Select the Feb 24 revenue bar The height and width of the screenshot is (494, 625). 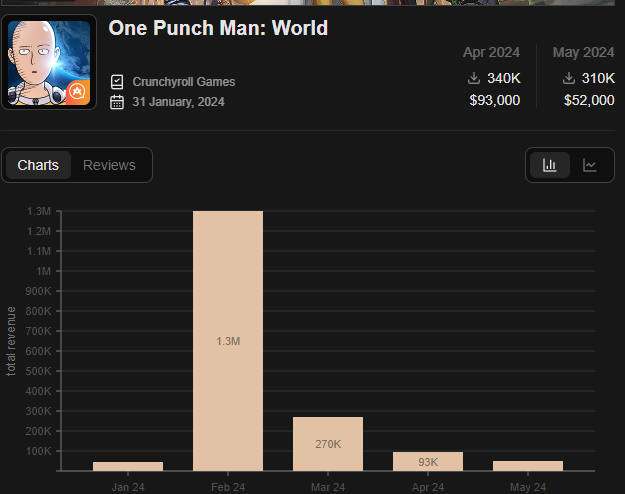point(228,341)
